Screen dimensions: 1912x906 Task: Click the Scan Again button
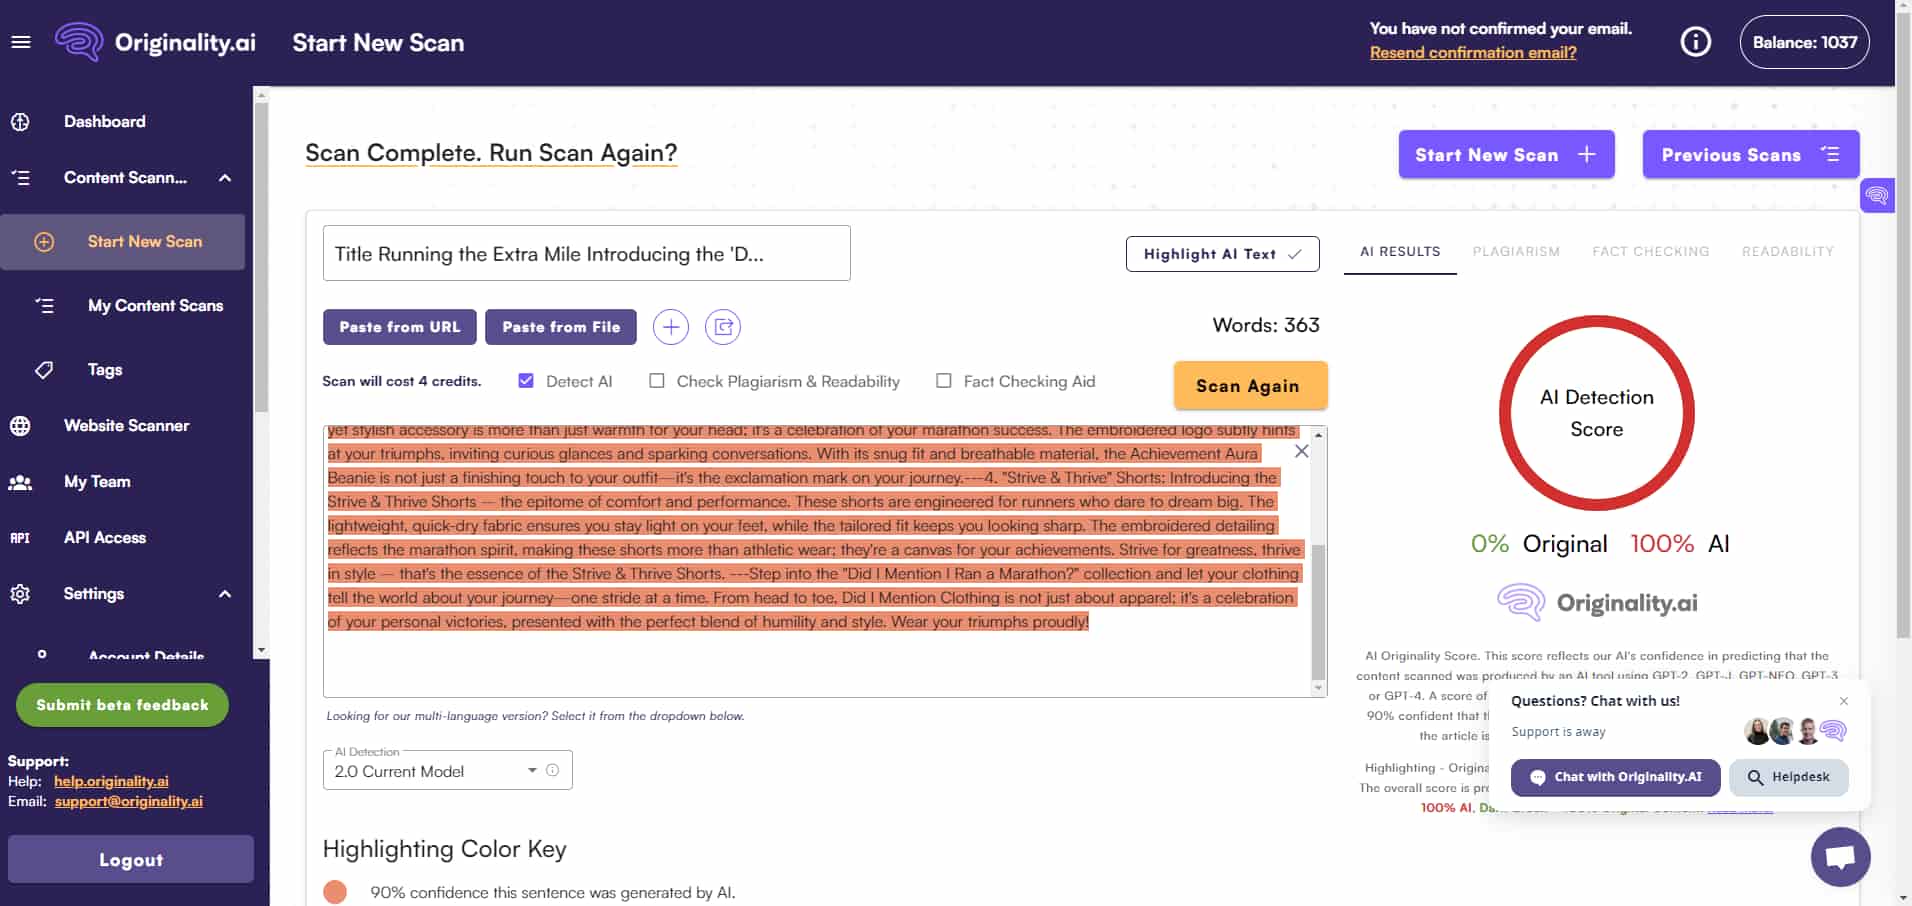coord(1250,386)
